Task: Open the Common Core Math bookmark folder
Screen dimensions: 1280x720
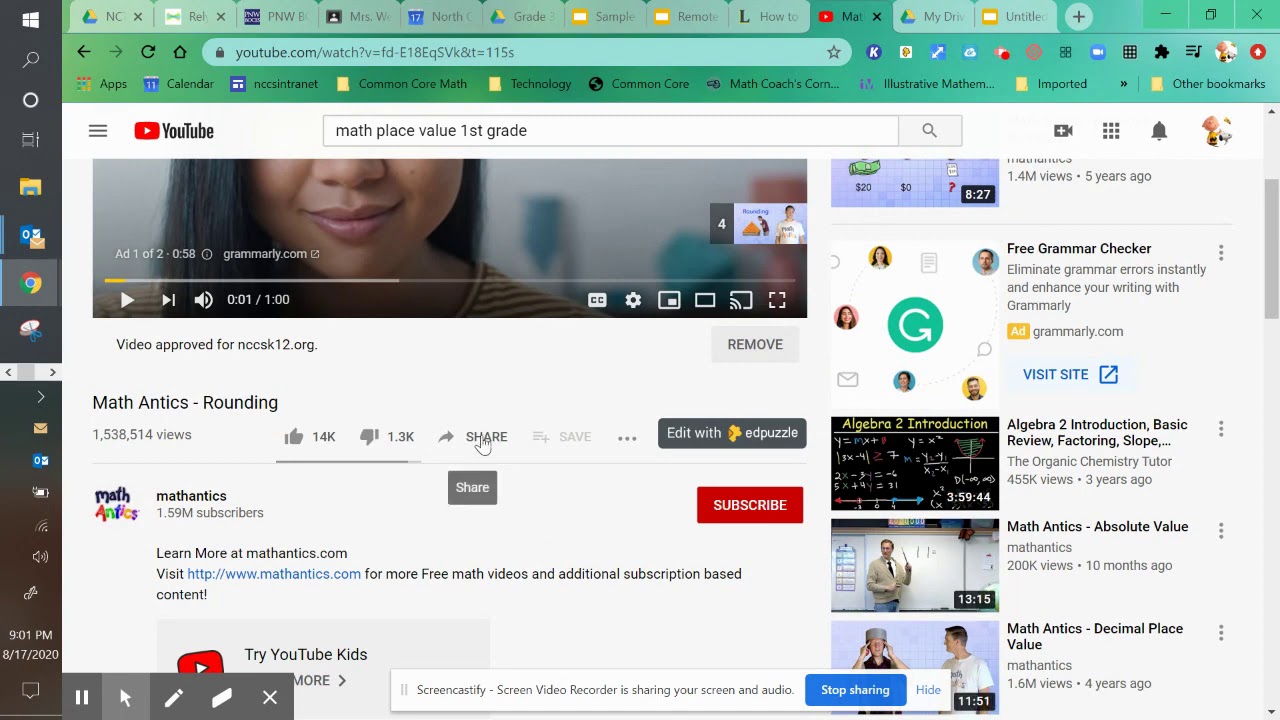Action: (x=402, y=84)
